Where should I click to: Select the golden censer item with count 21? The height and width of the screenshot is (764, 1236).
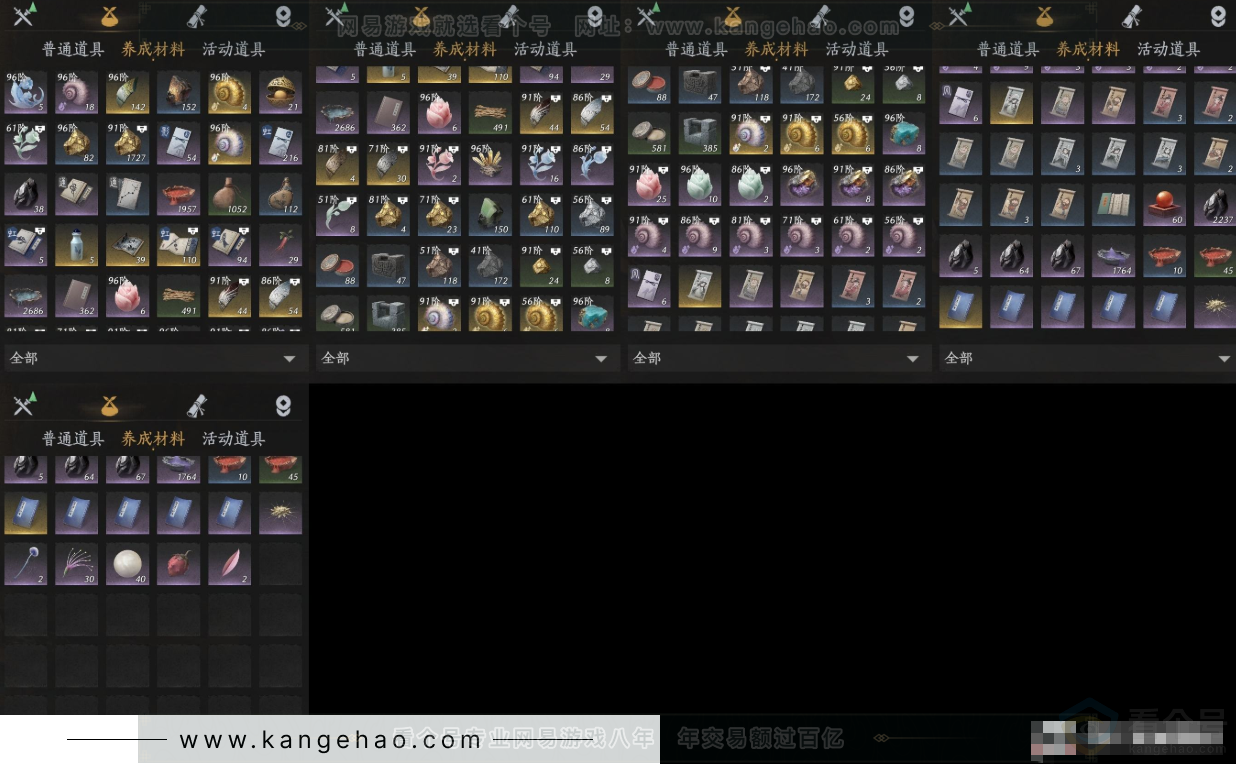coord(280,92)
